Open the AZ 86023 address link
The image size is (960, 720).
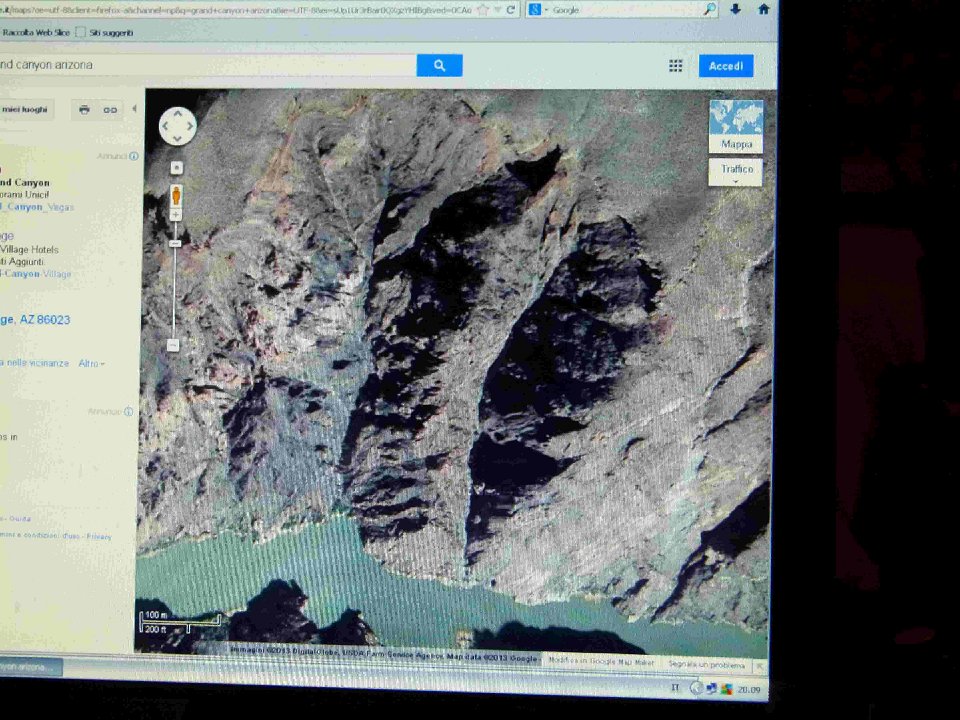35,320
